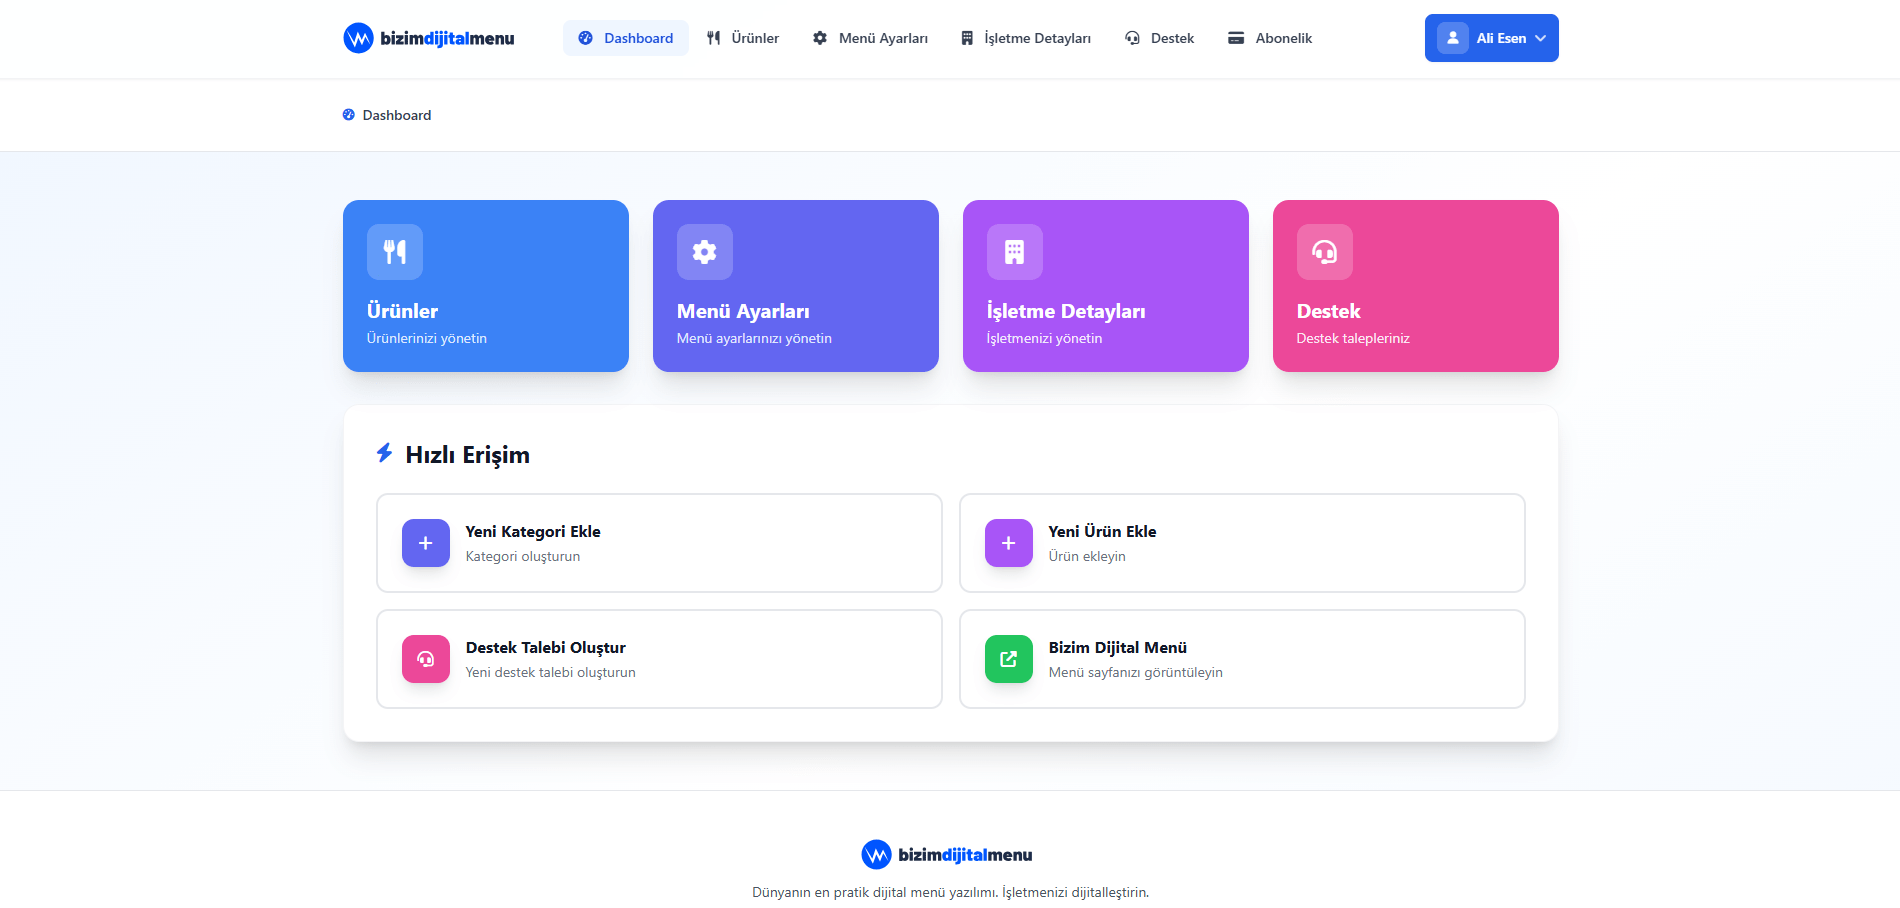Click the headset icon on Destek card
This screenshot has width=1900, height=908.
1325,252
